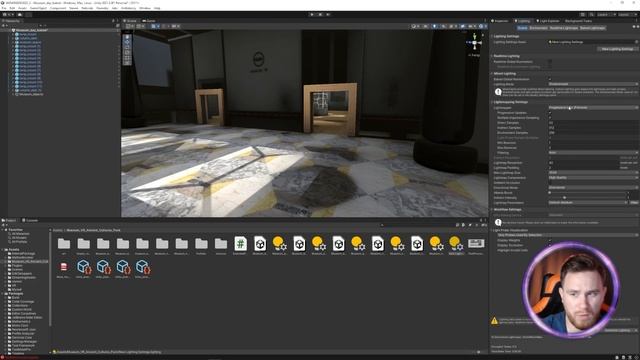Open the File menu

pos(4,8)
